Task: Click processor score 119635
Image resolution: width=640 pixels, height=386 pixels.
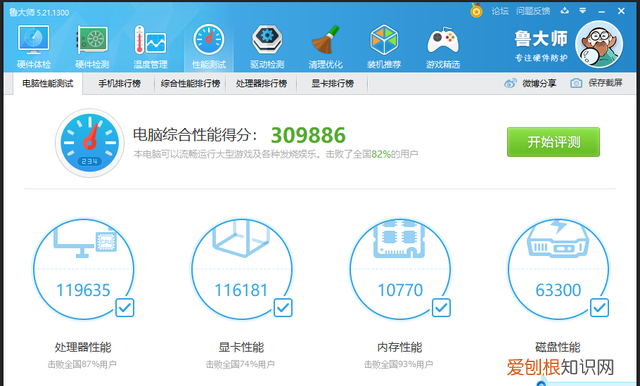Action: tap(83, 290)
